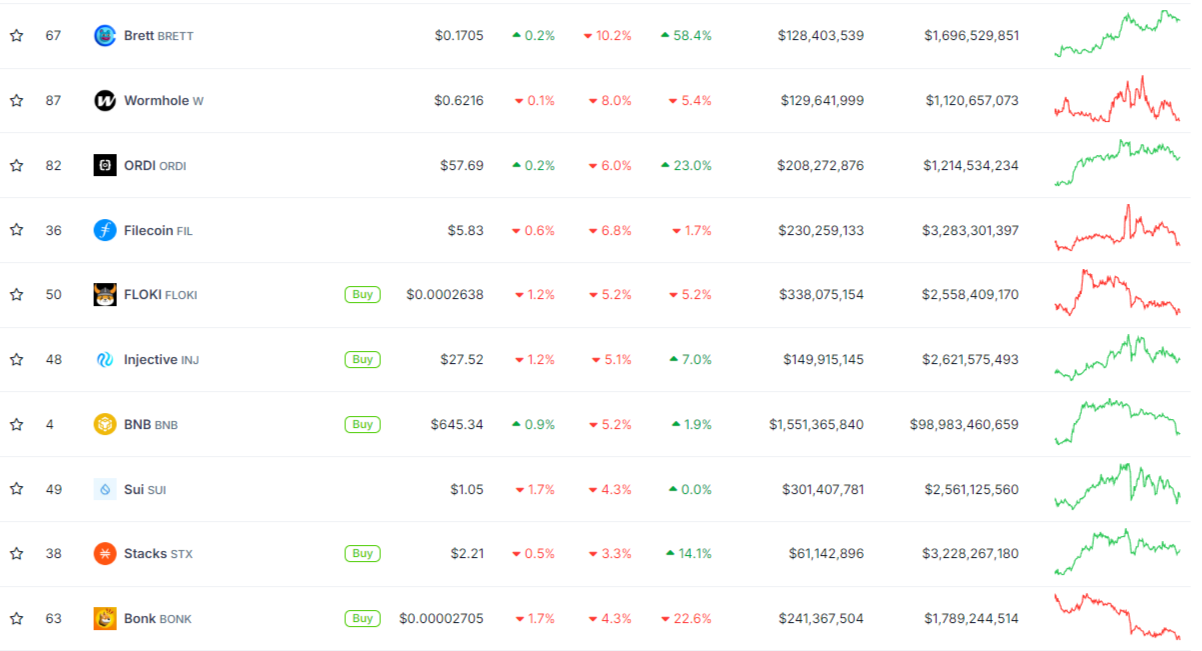Click the Bonk coin logo icon

(105, 619)
